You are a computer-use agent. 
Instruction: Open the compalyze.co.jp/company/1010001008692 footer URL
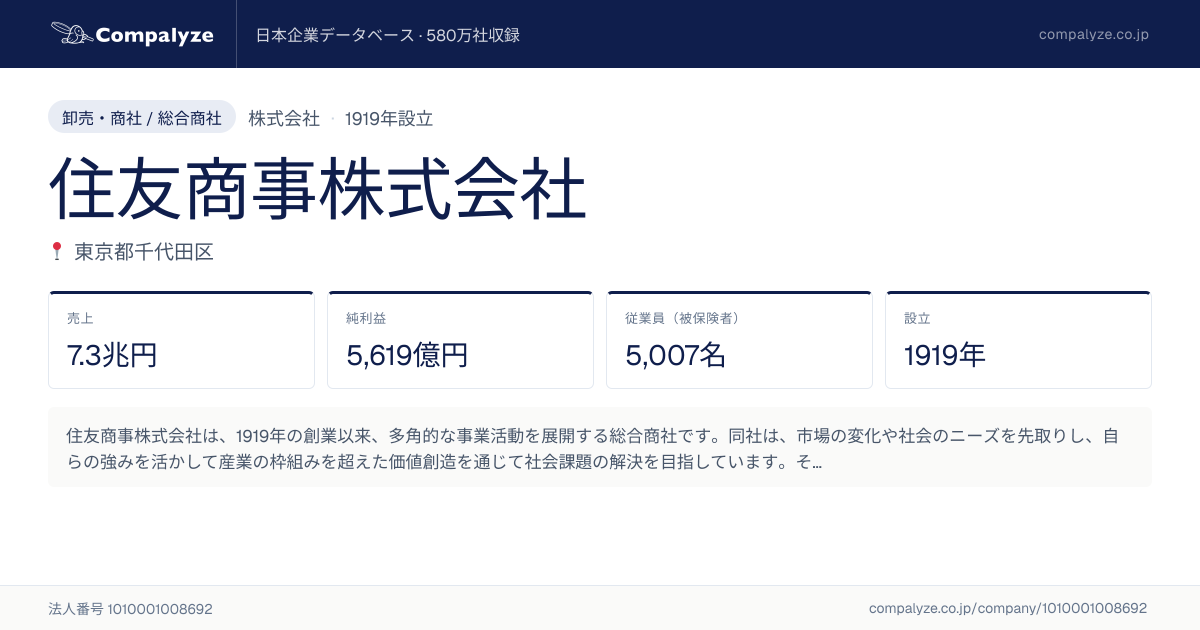pos(1008,608)
